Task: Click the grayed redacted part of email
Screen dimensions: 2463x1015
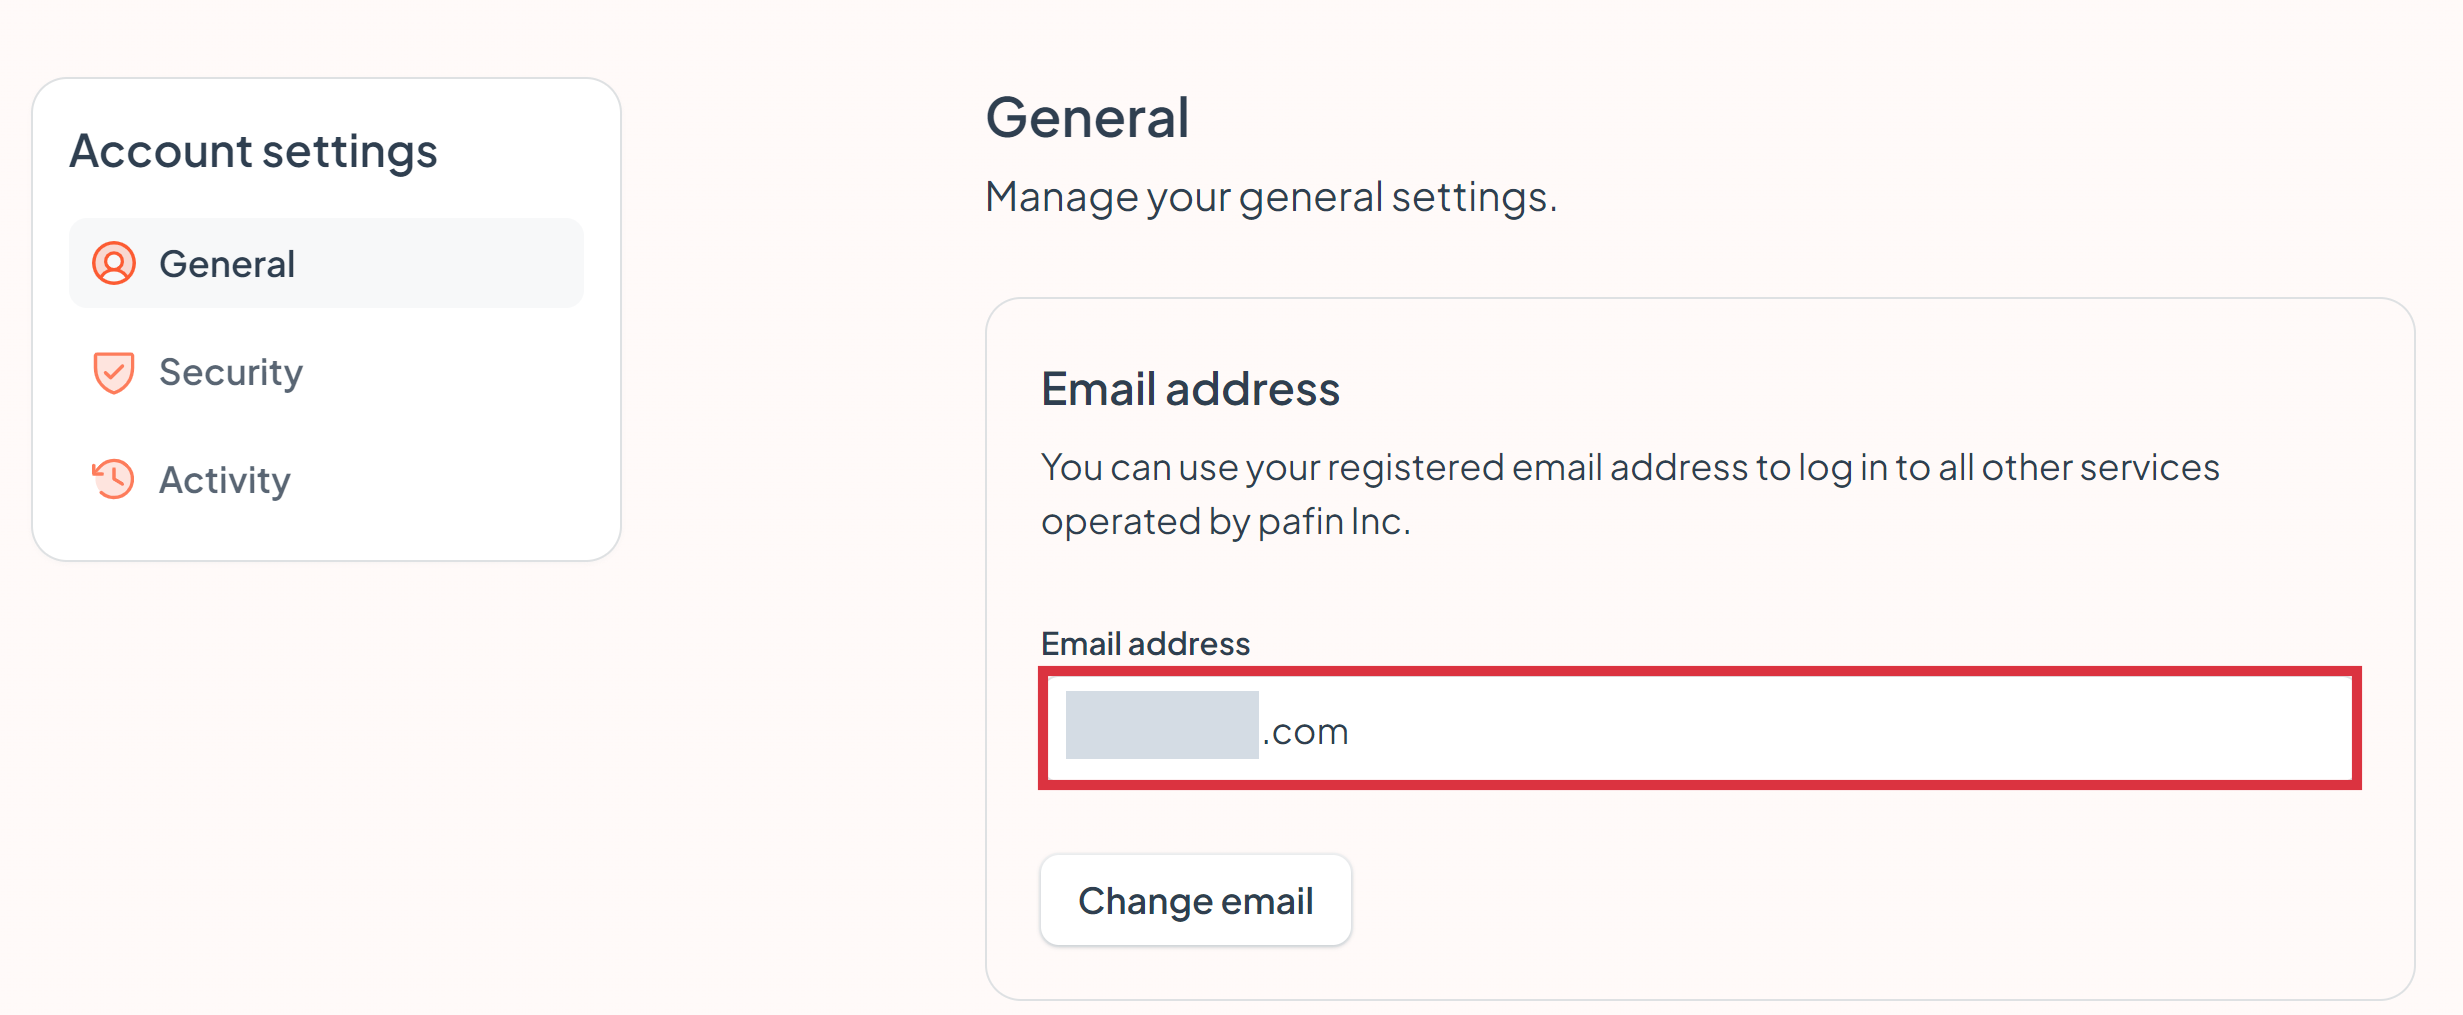Action: [x=1162, y=725]
